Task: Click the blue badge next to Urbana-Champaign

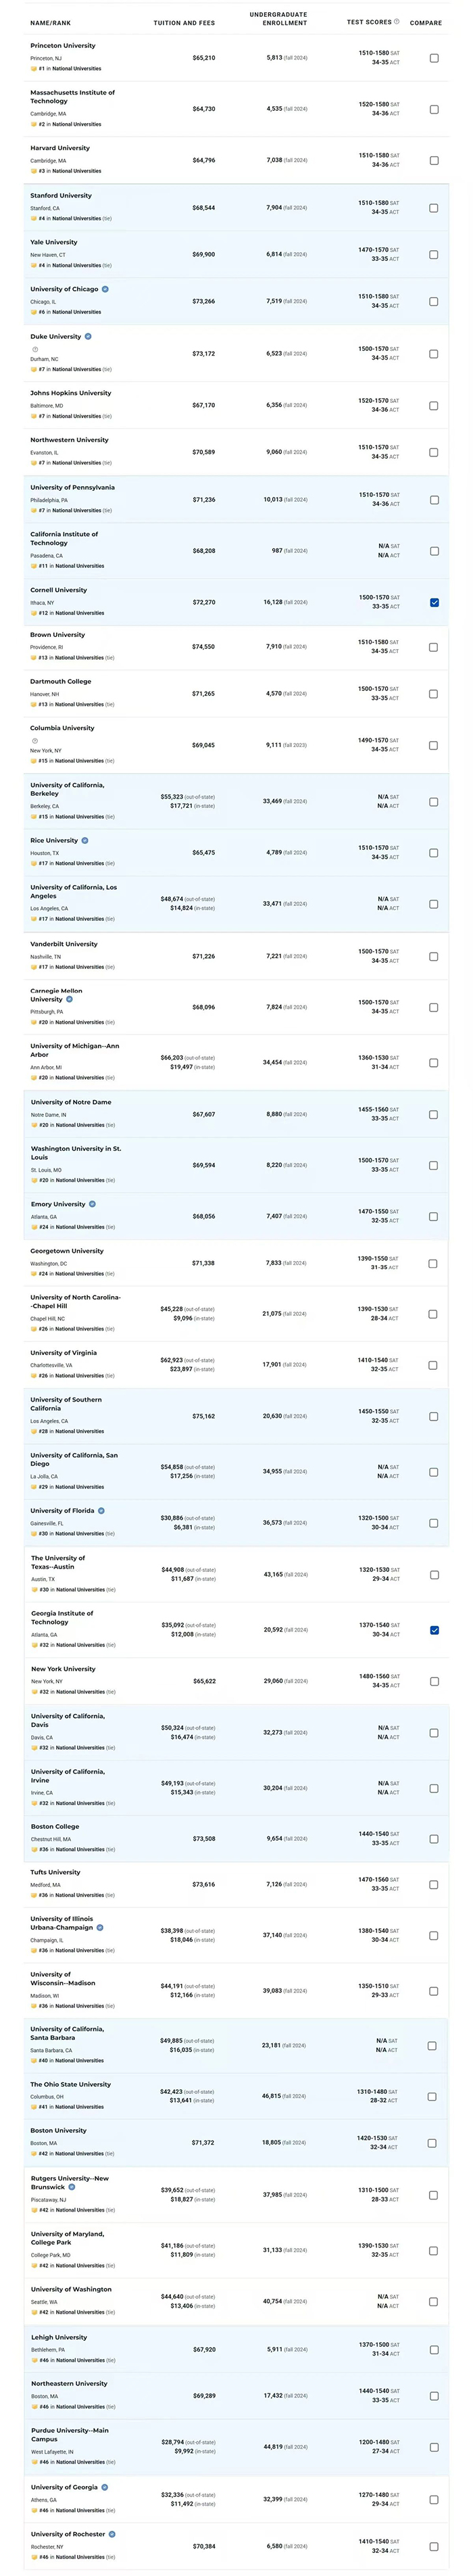Action: 100,1927
